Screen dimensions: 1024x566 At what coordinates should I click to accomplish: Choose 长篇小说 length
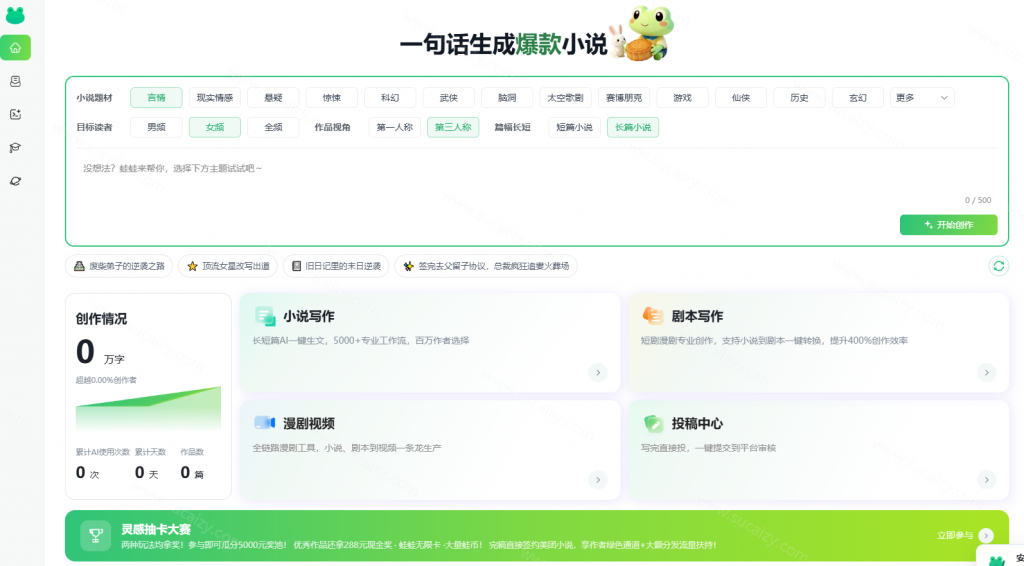tap(633, 127)
